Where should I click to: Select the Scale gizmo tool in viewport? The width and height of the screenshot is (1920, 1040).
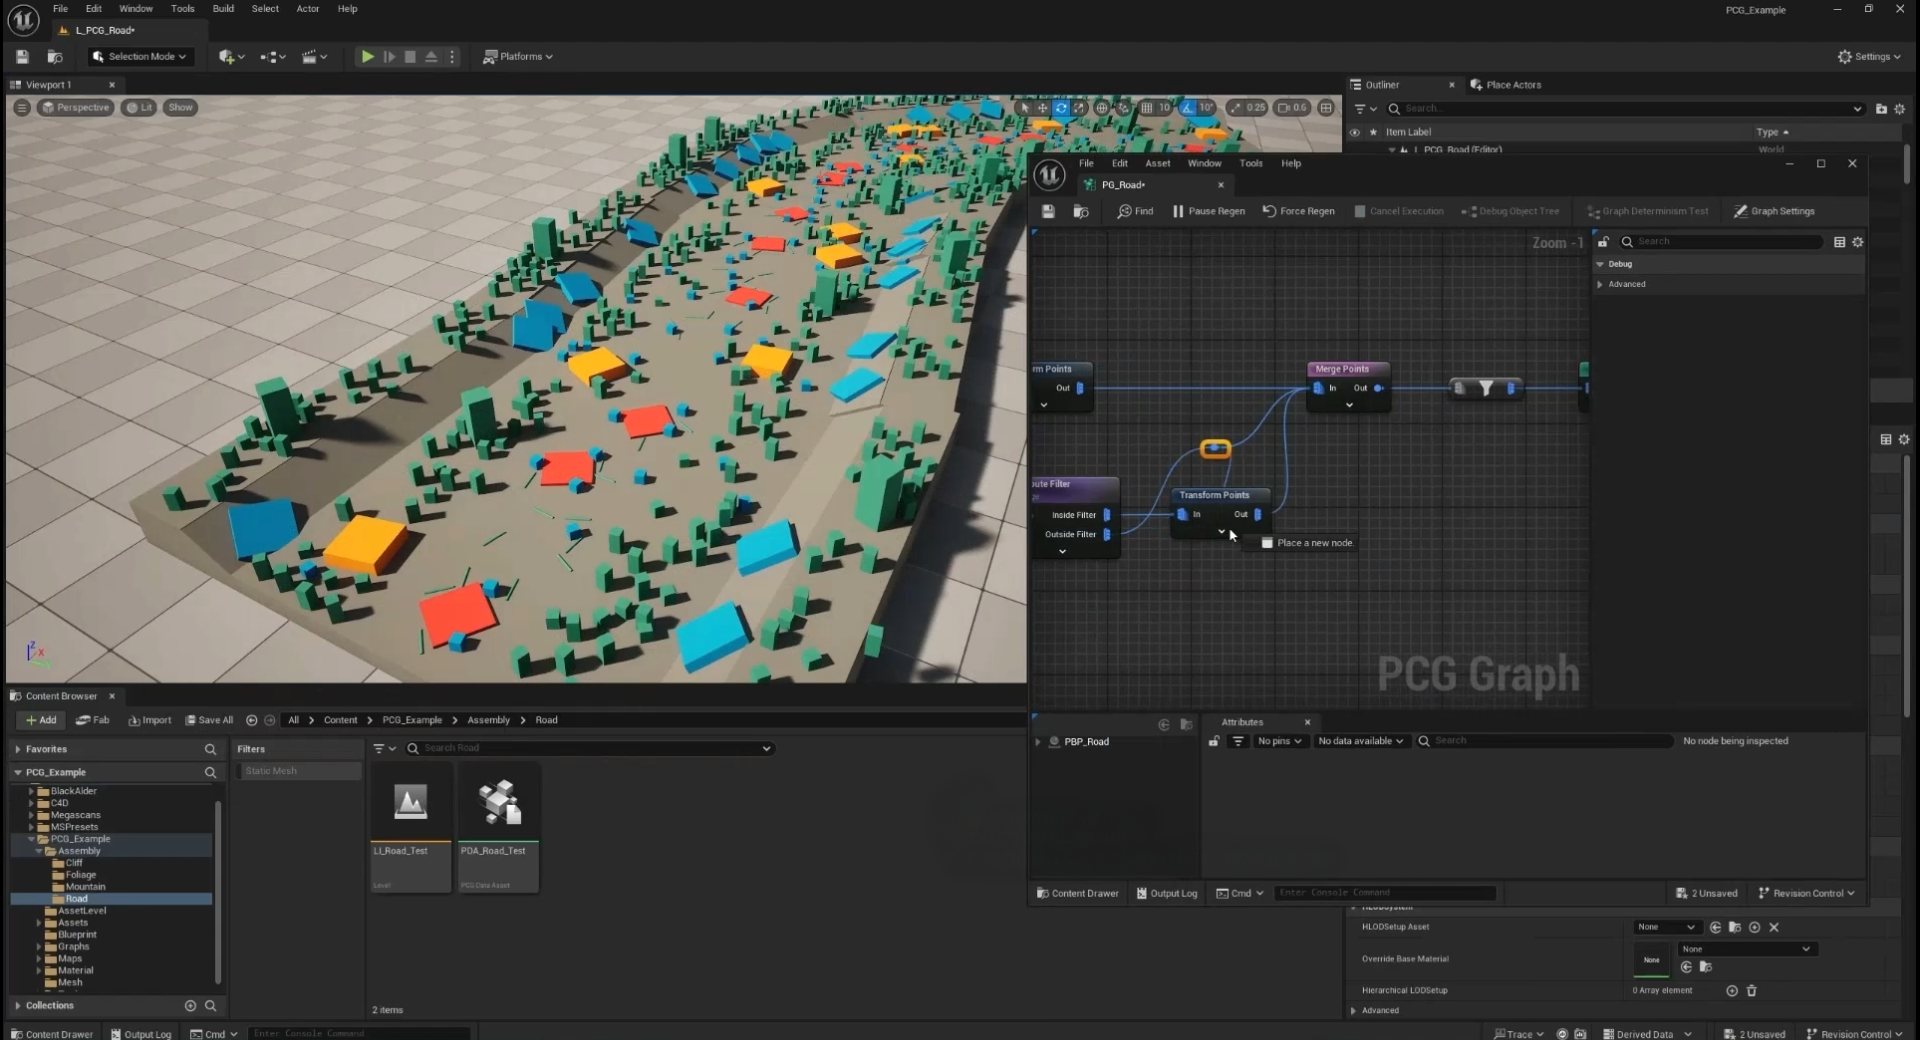(x=1079, y=107)
